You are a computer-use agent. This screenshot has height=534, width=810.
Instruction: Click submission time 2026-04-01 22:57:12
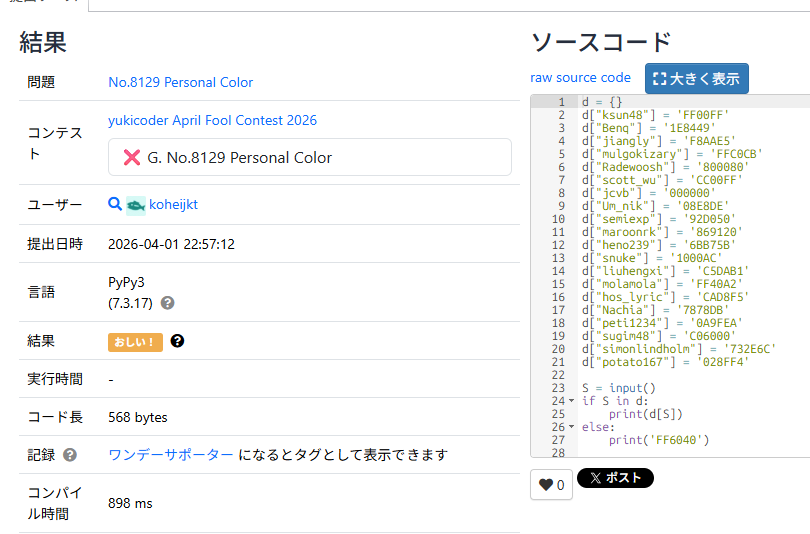pos(171,244)
